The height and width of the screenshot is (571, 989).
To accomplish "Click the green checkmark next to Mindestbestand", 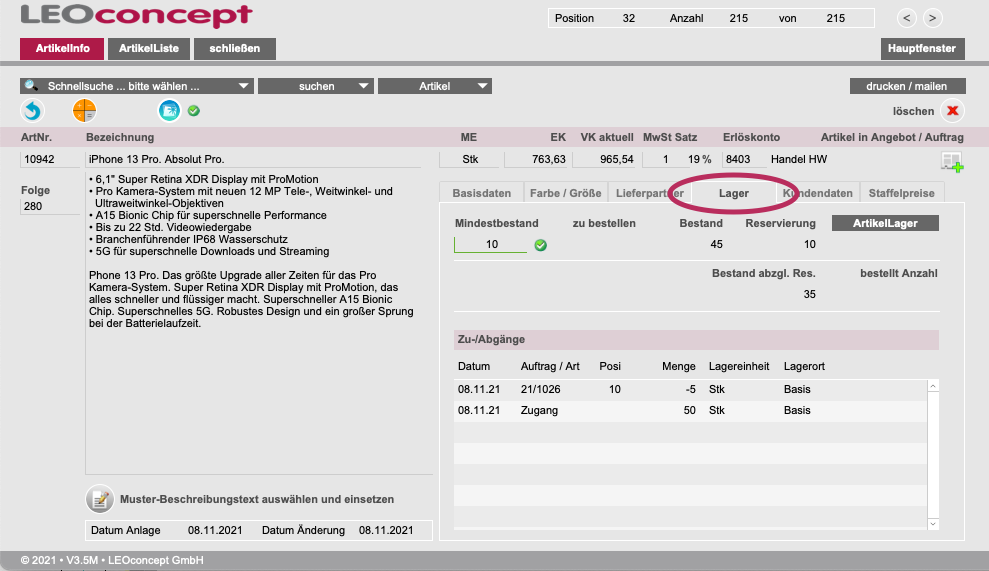I will (x=541, y=245).
